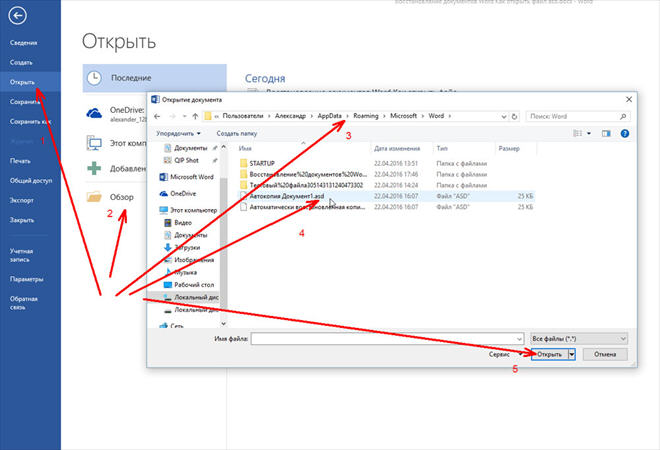Viewport: 660px width, 450px height.
Task: Select the Создать menu item
Action: [21, 62]
